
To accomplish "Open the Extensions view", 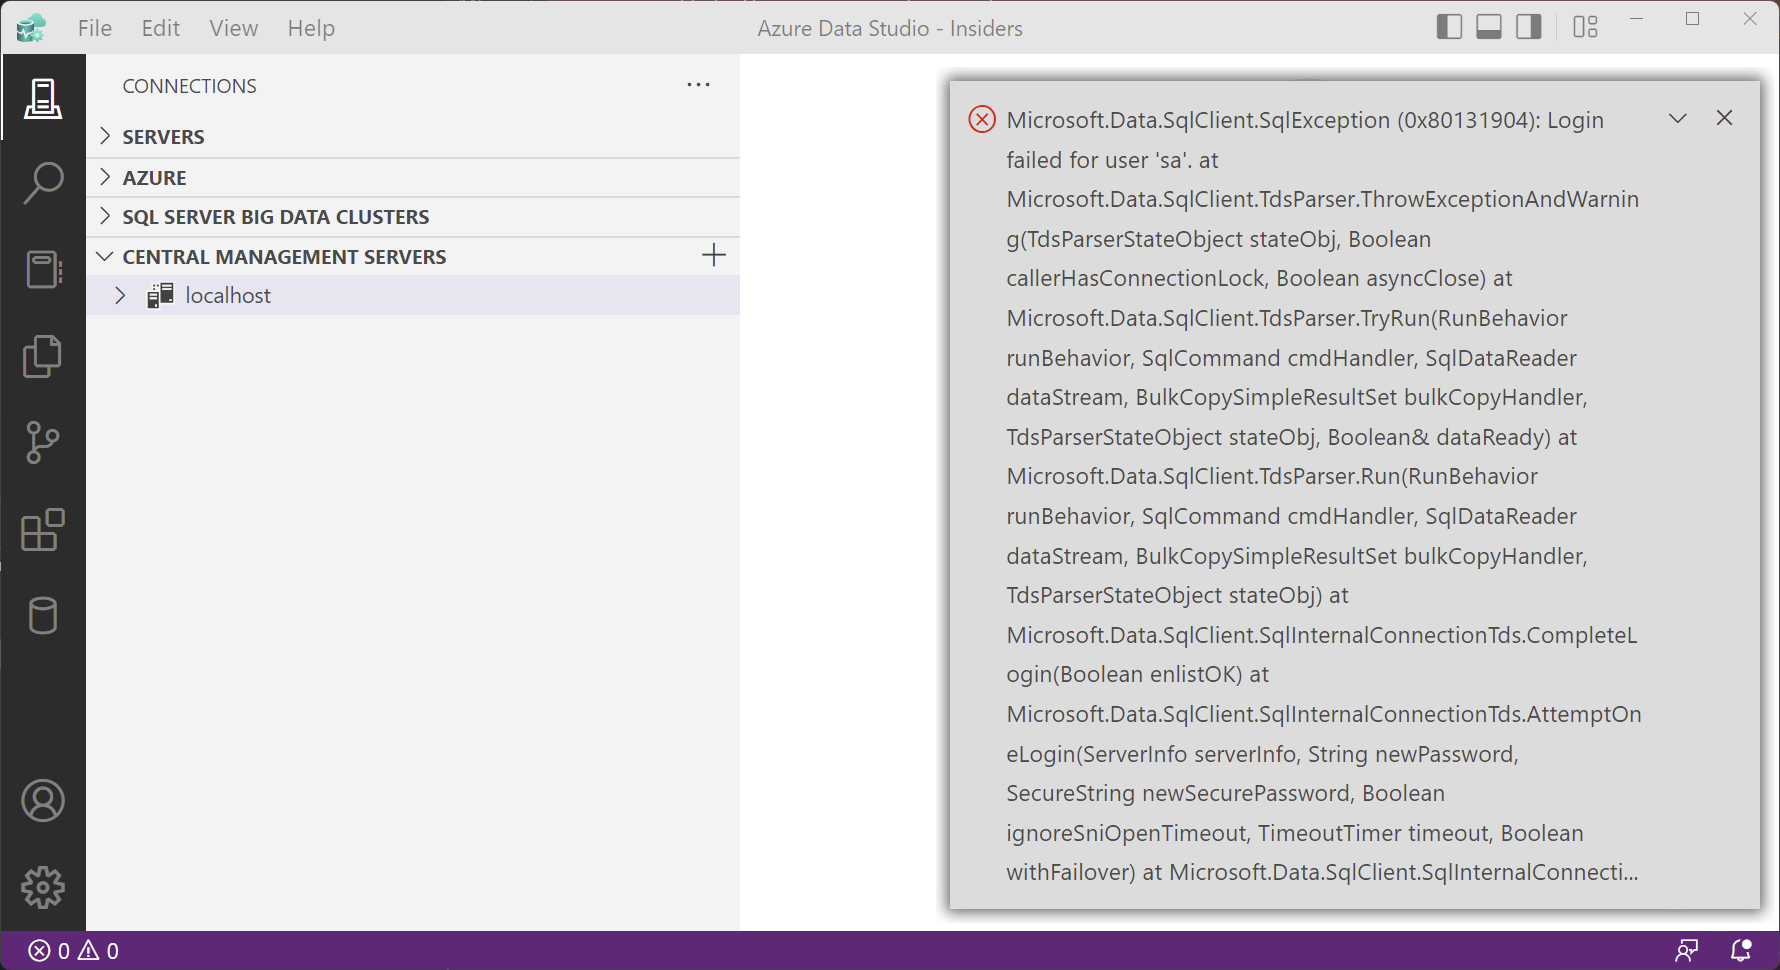I will (42, 530).
